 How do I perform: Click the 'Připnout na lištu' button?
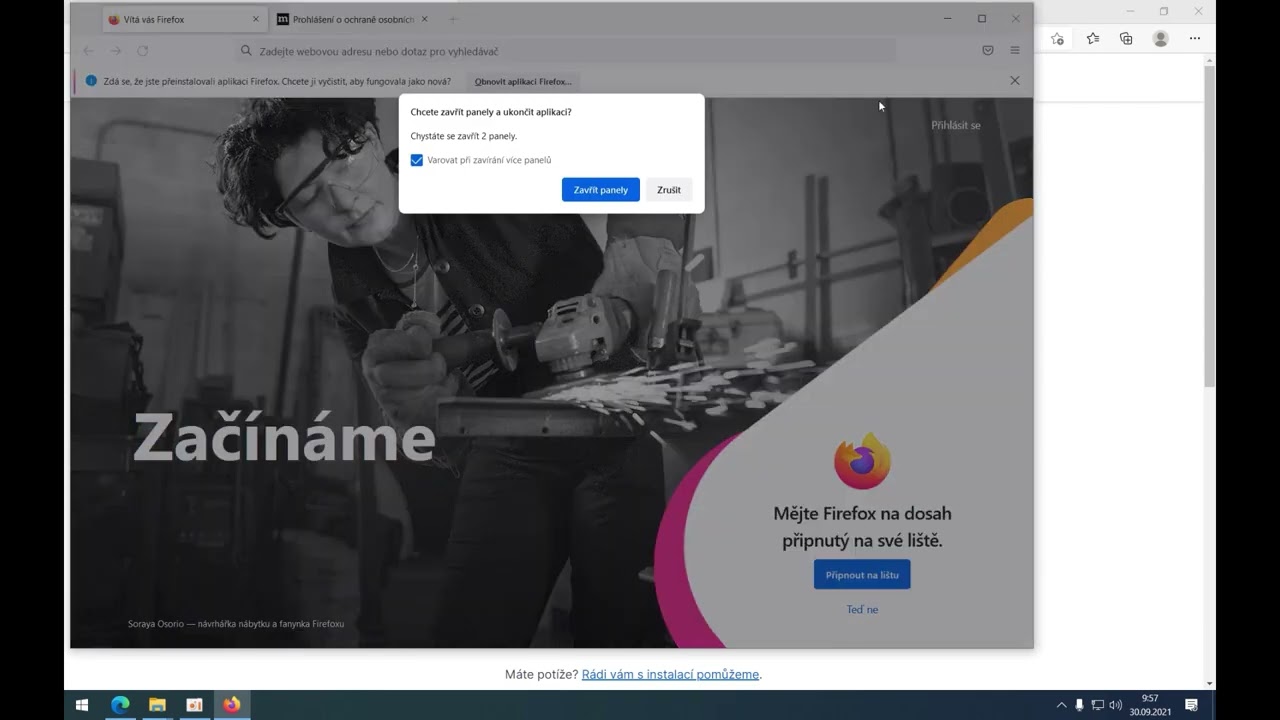862,575
